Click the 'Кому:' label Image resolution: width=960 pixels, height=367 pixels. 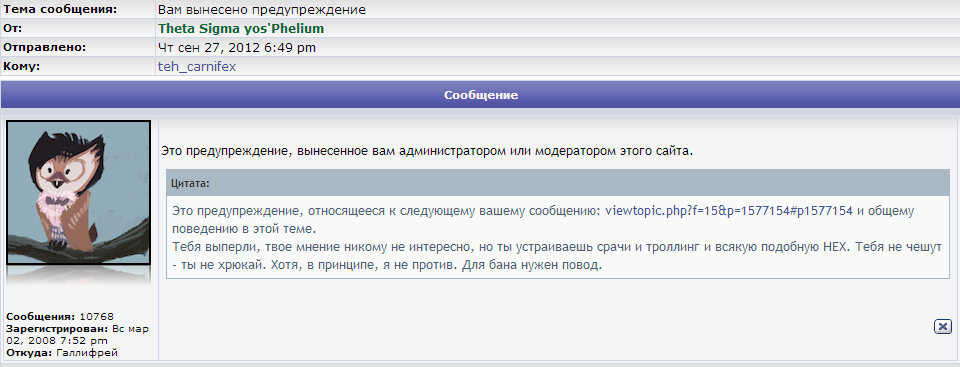click(21, 66)
